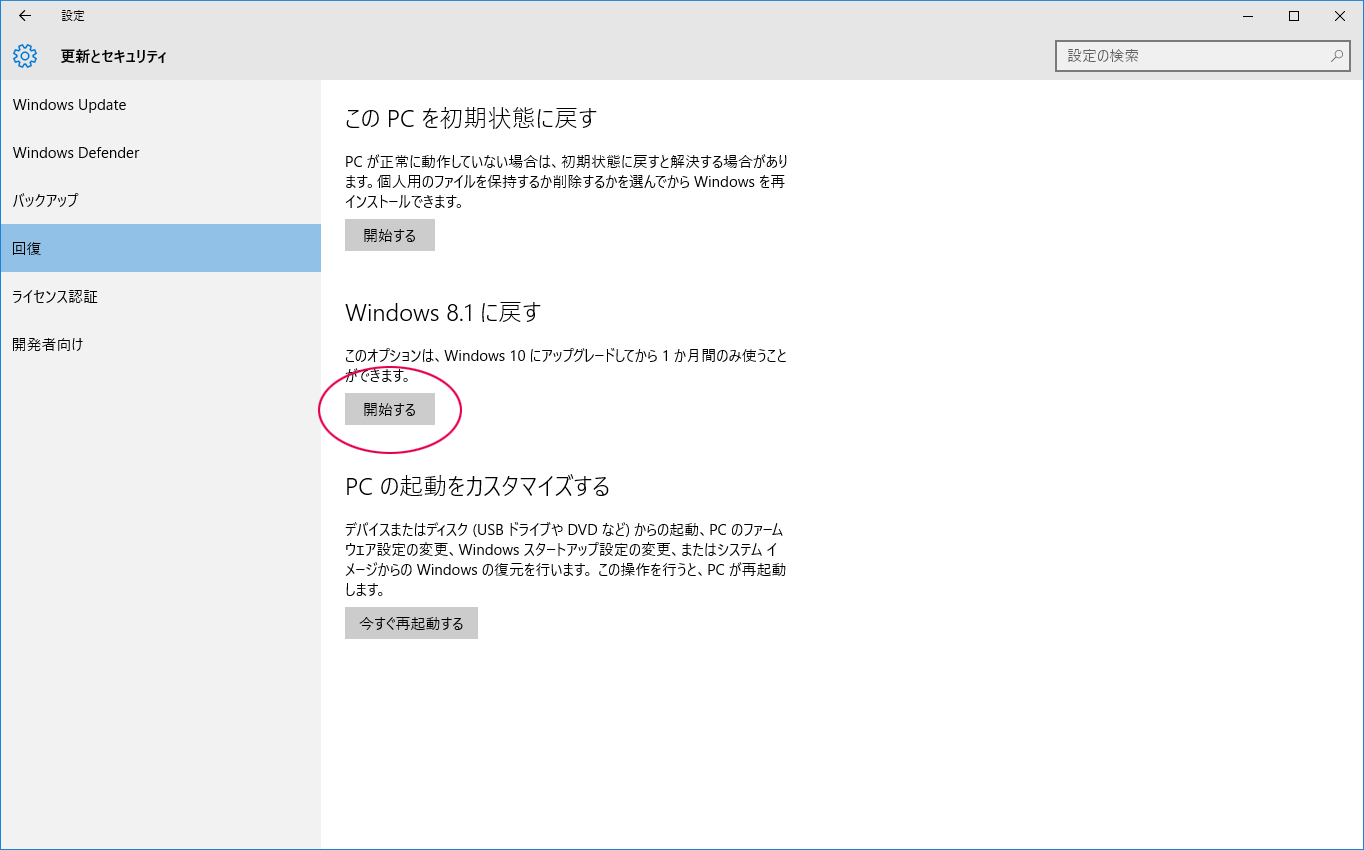
Task: Click the Windows 8.1 に戻す heading
Action: (x=443, y=312)
